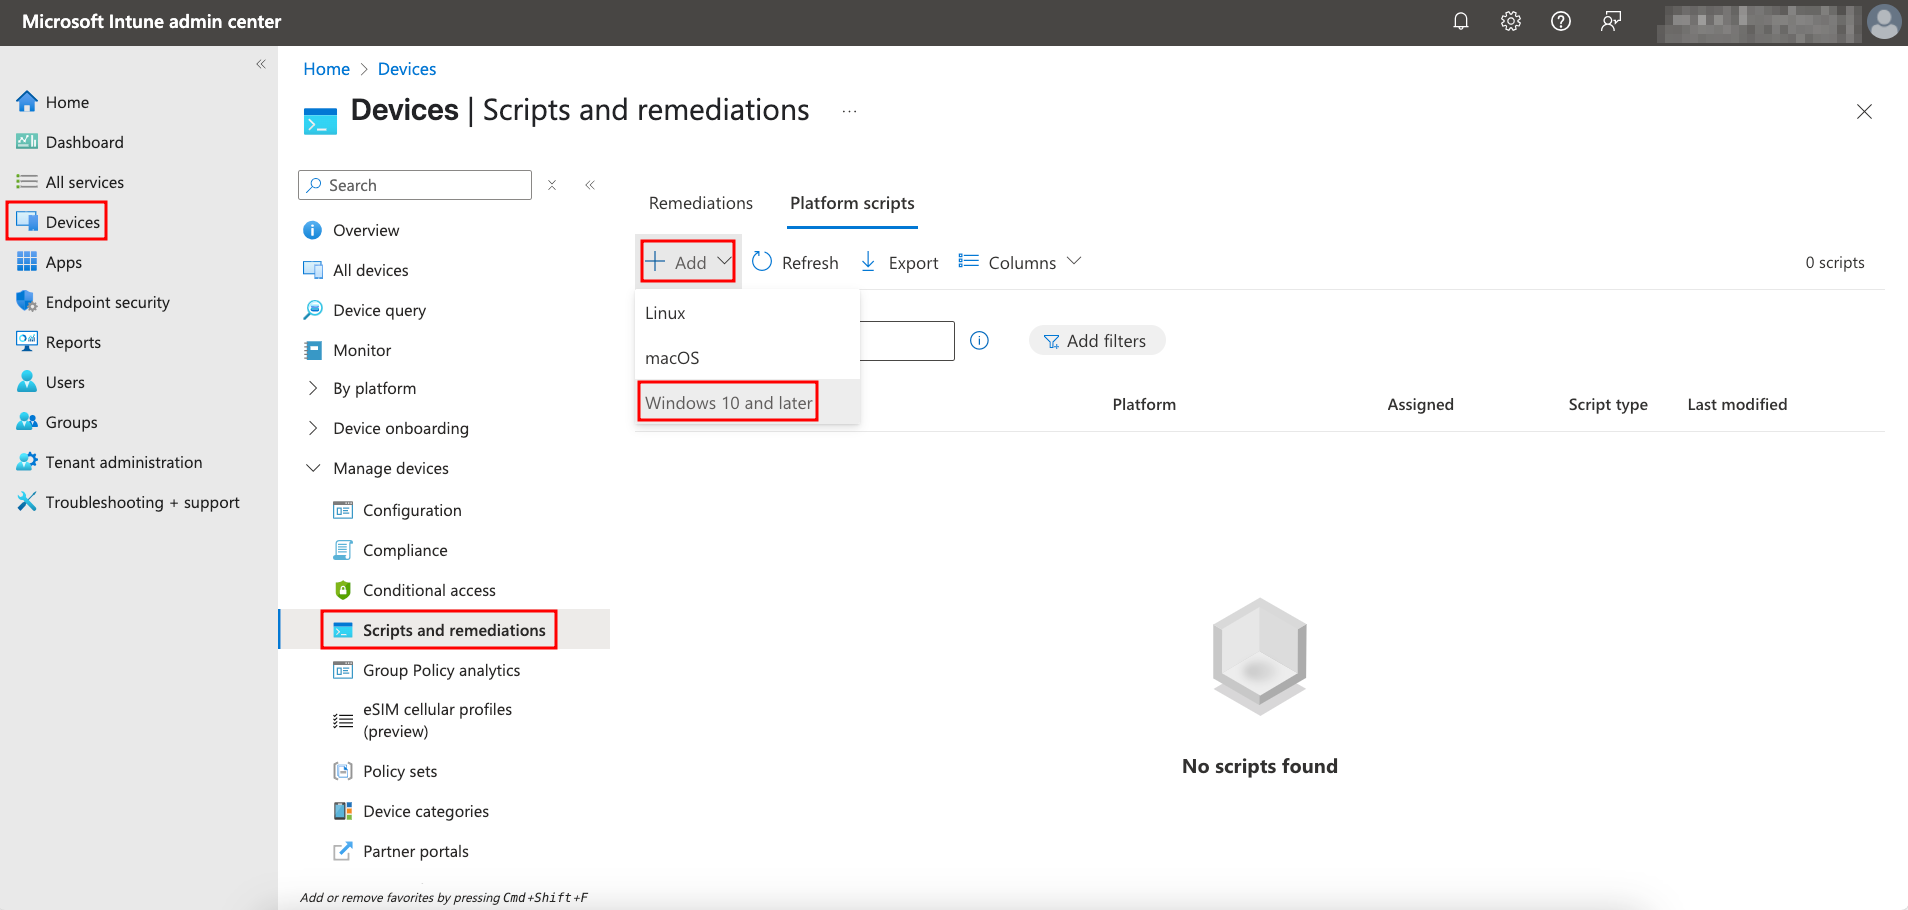The image size is (1908, 910).
Task: Clear the devices menu search box
Action: (x=552, y=185)
